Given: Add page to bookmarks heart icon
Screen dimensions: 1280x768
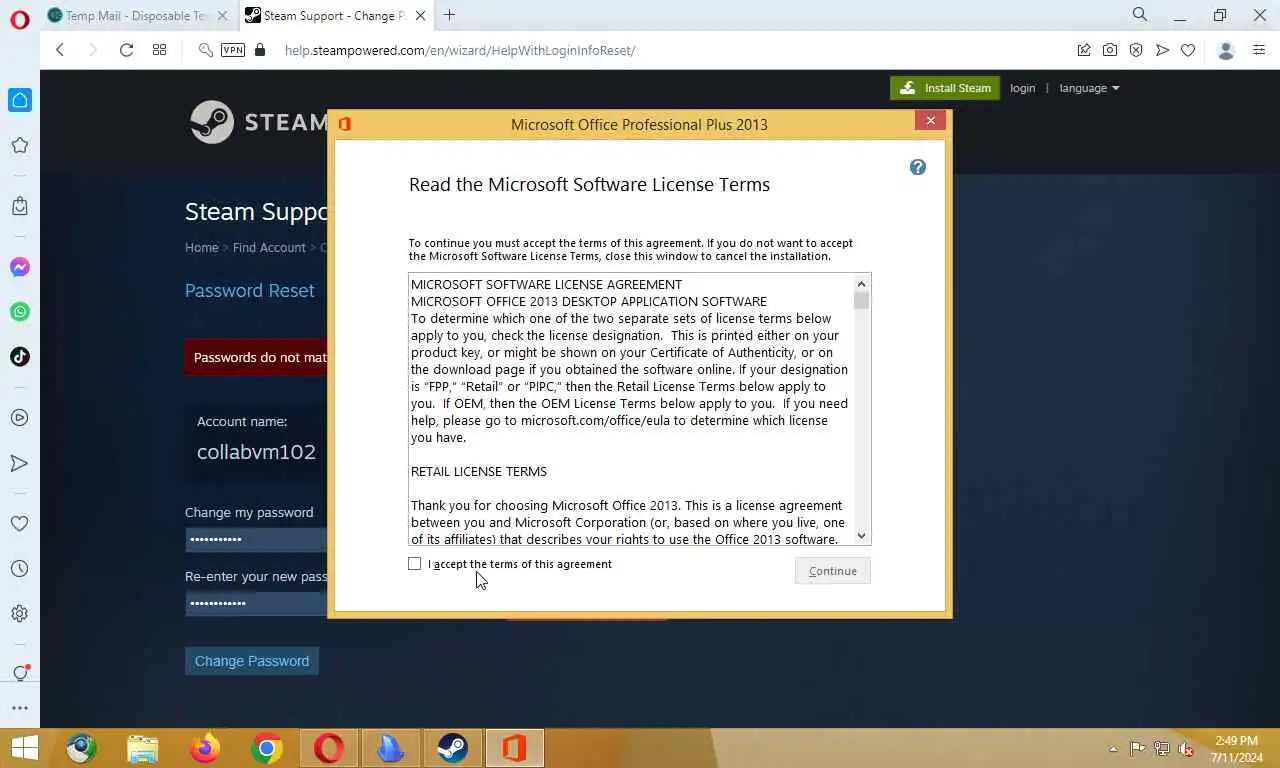Looking at the screenshot, I should [1188, 50].
